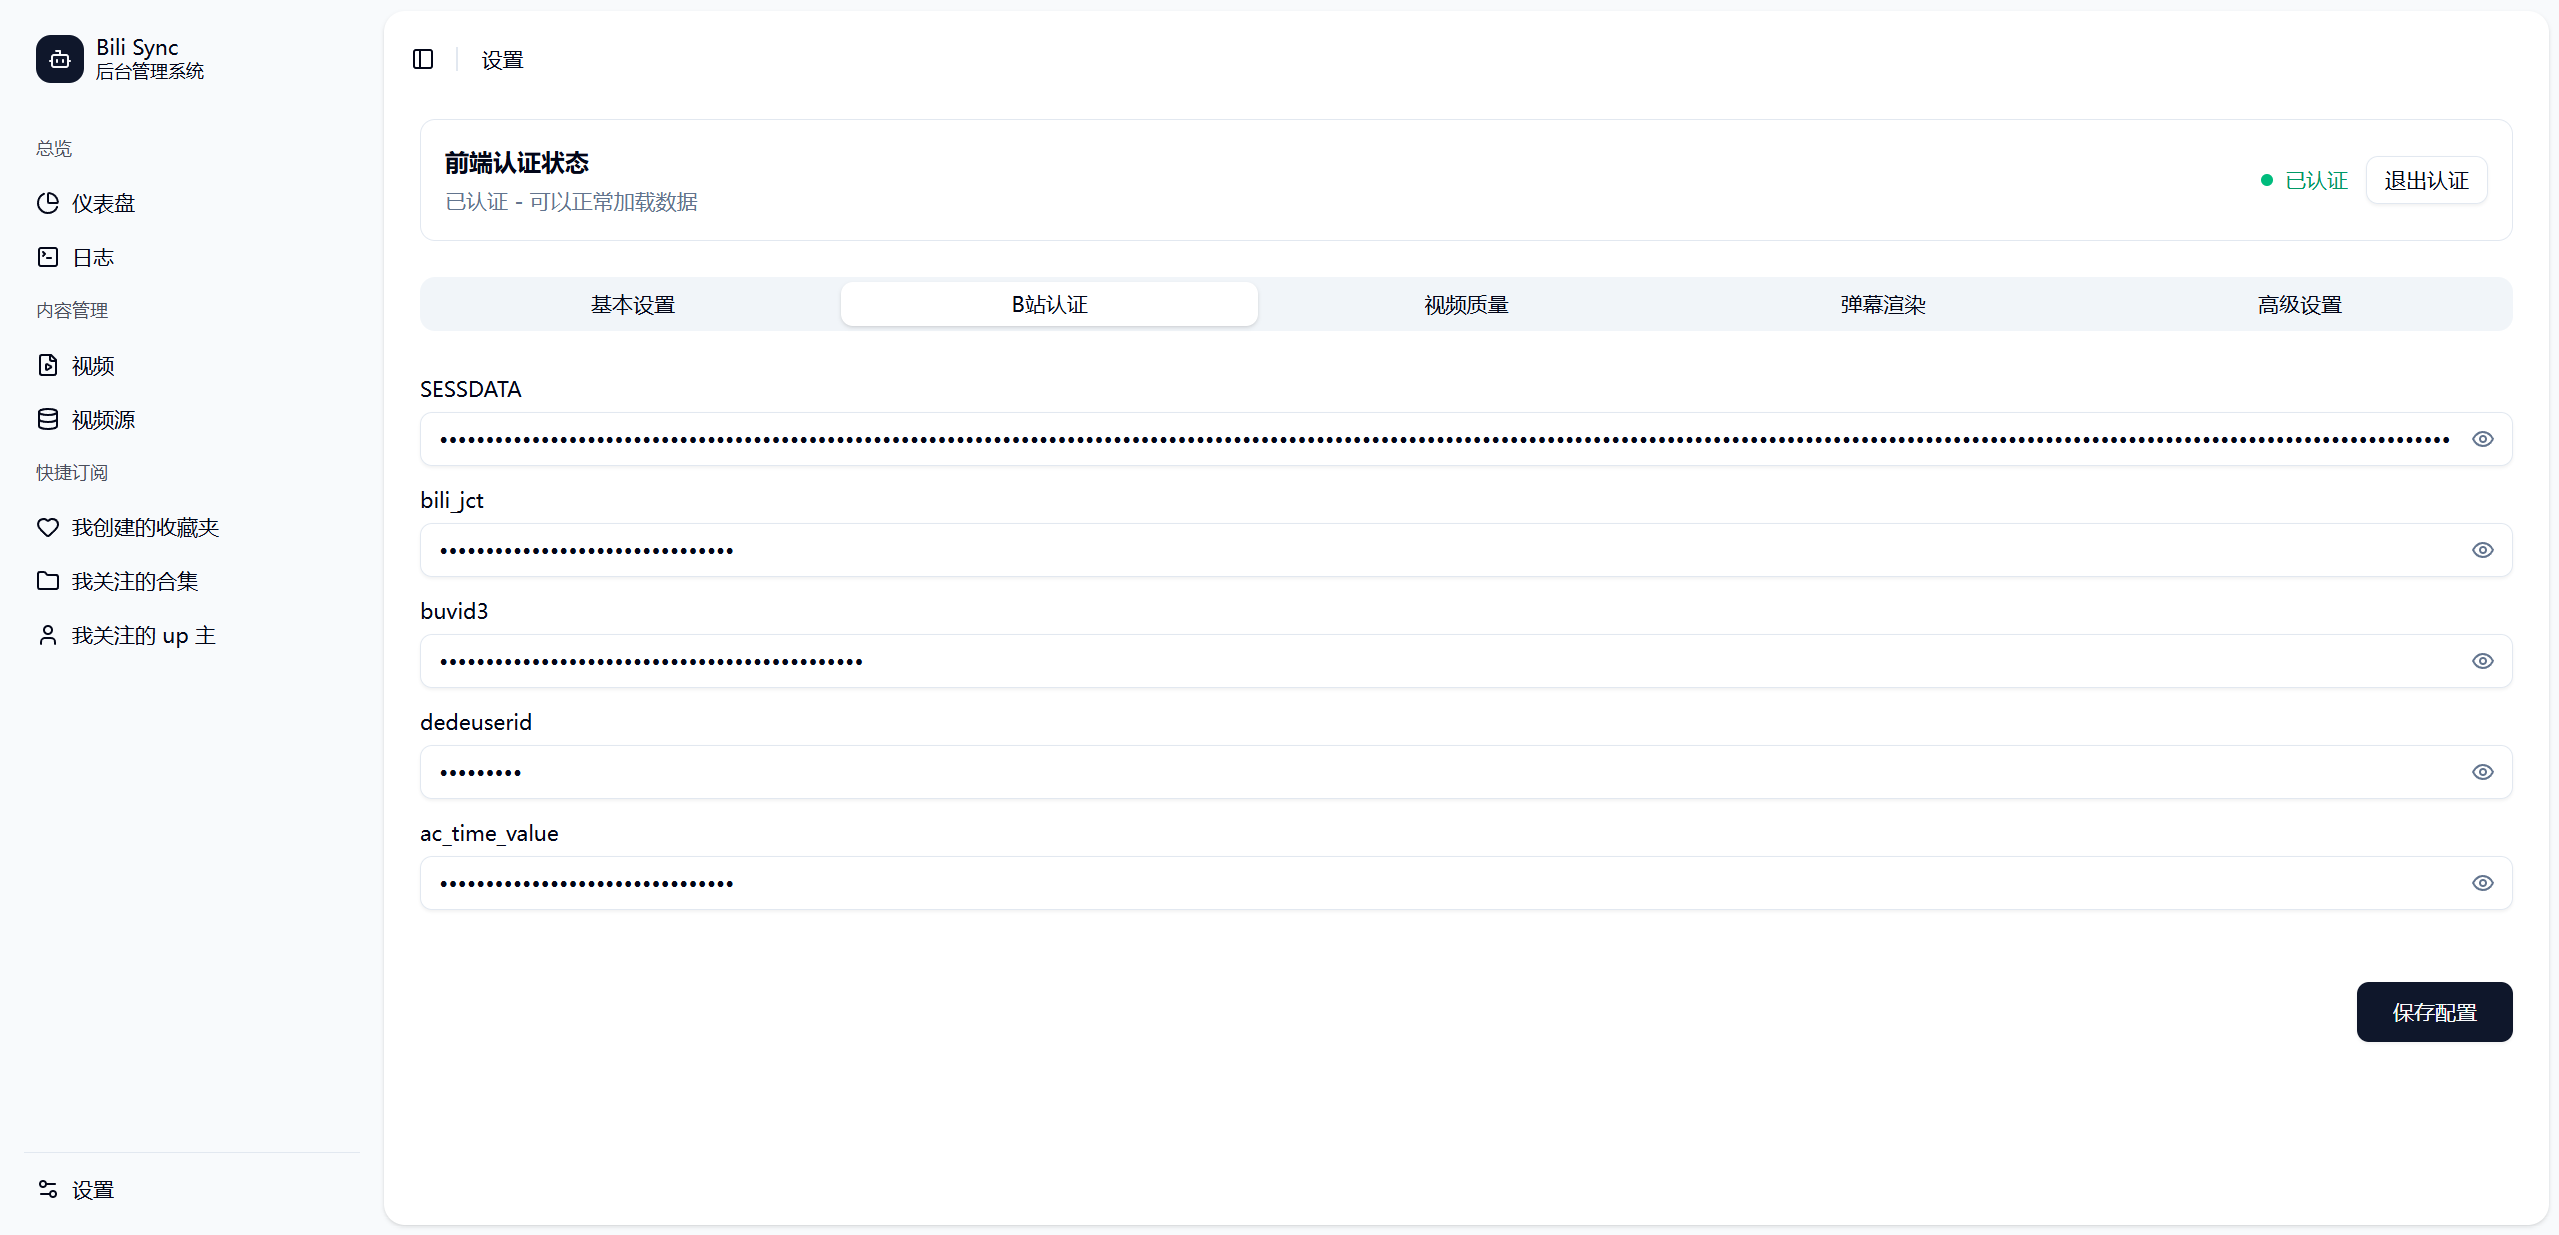Open the settings sliders icon at bottom

(48, 1189)
